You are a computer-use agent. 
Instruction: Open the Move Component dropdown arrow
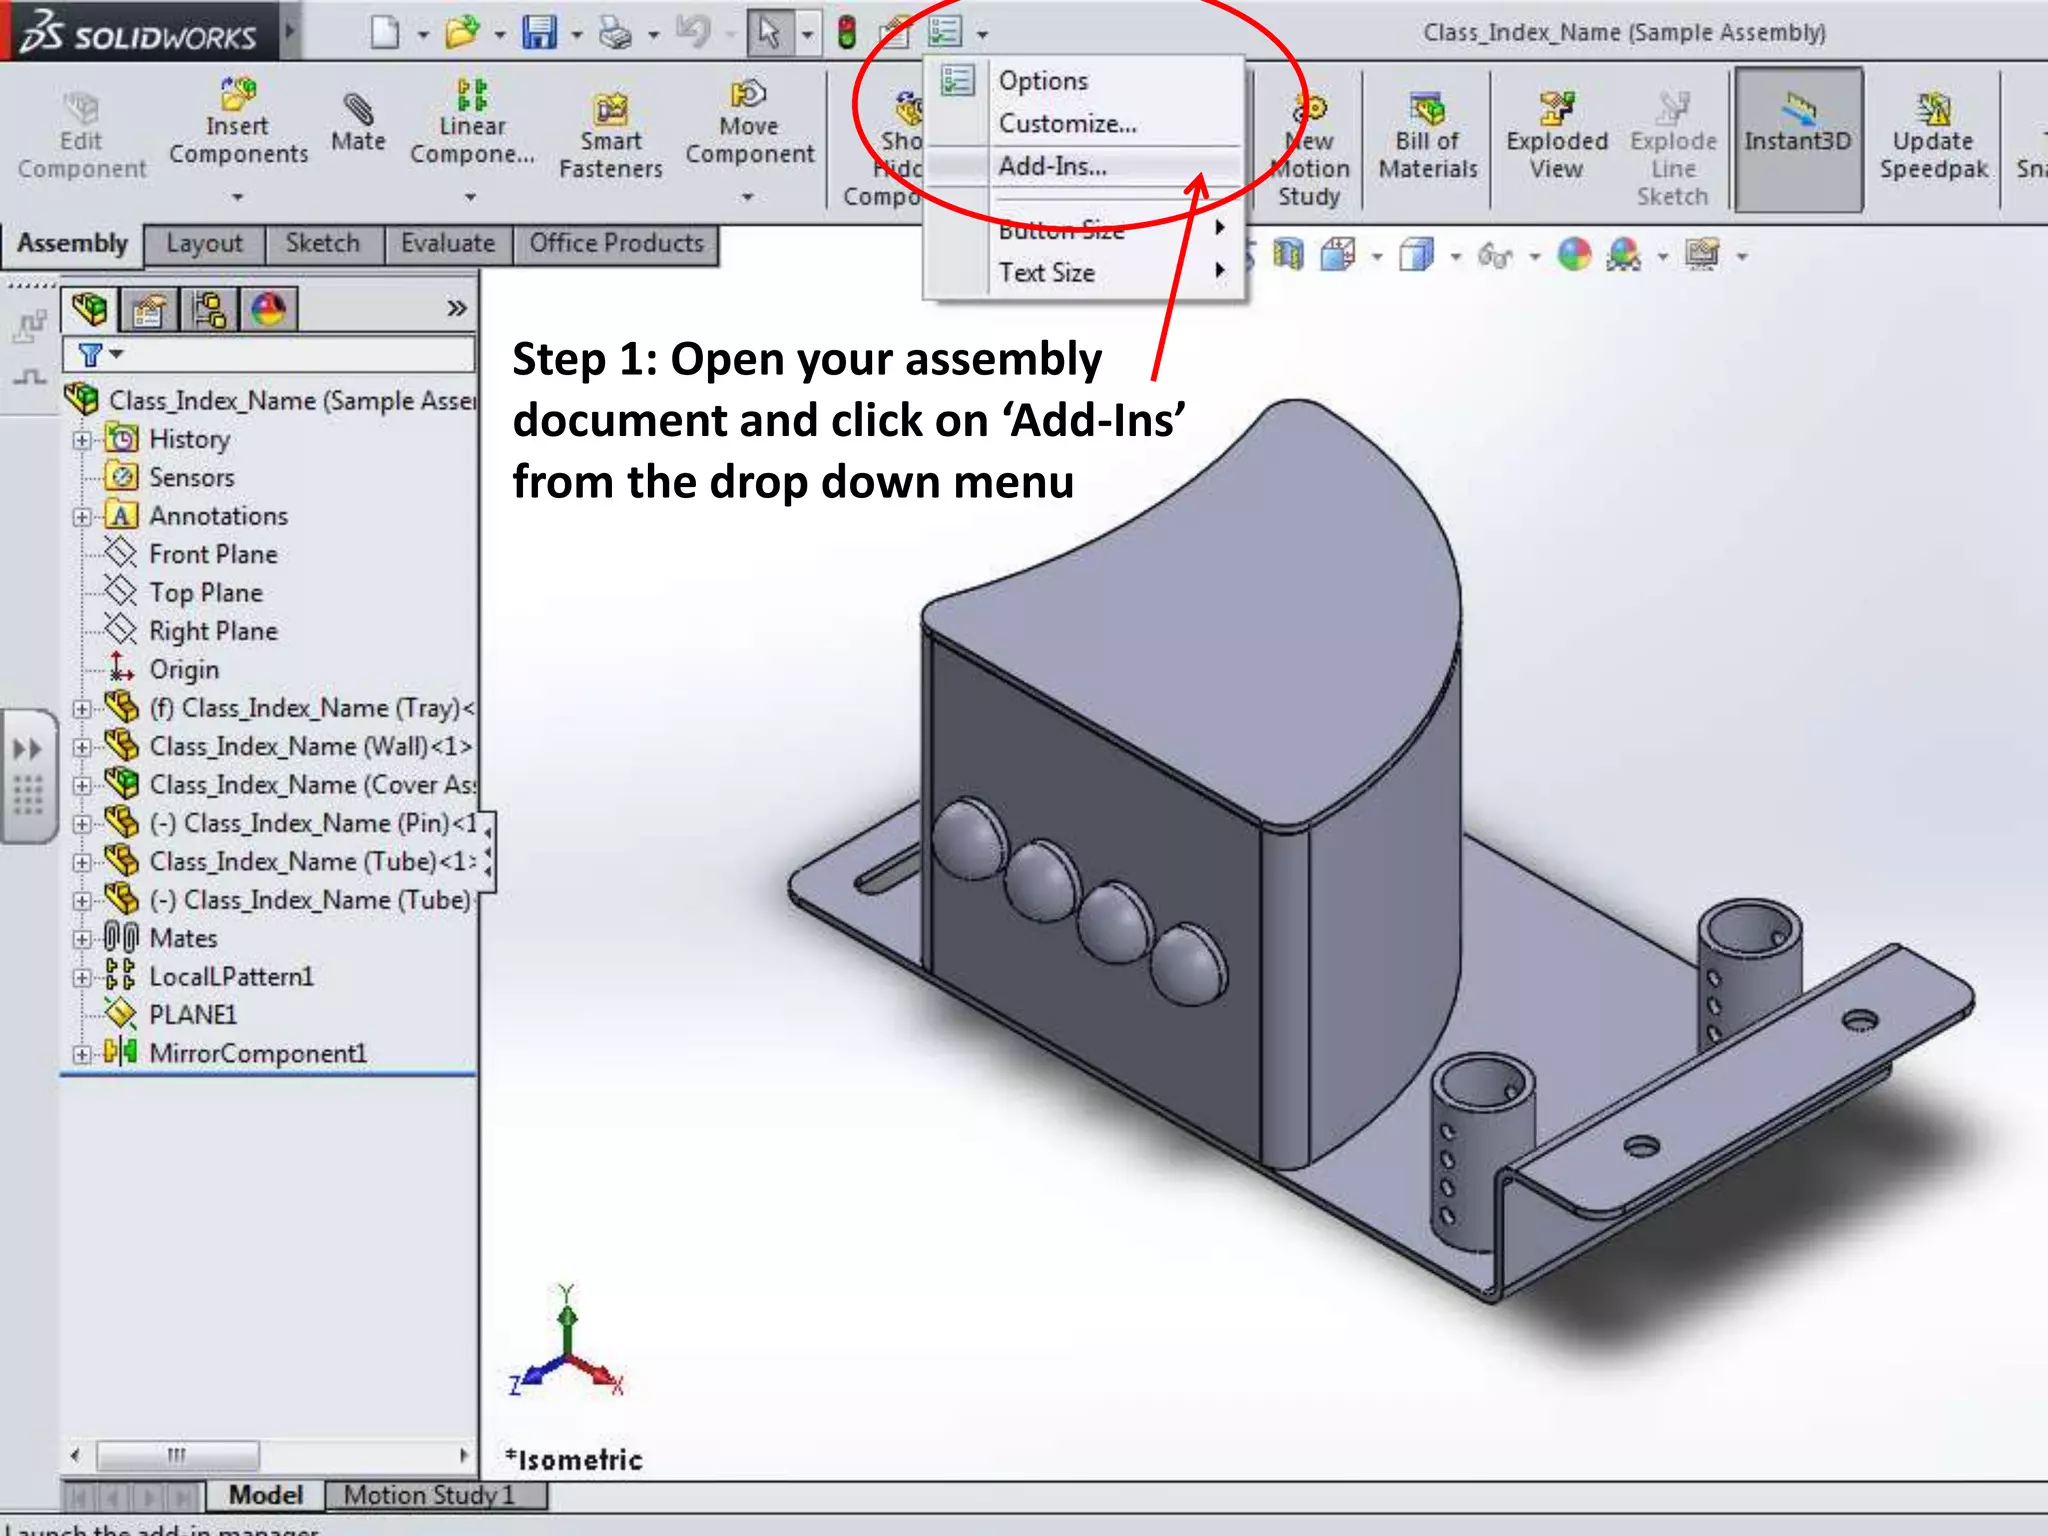tap(747, 198)
